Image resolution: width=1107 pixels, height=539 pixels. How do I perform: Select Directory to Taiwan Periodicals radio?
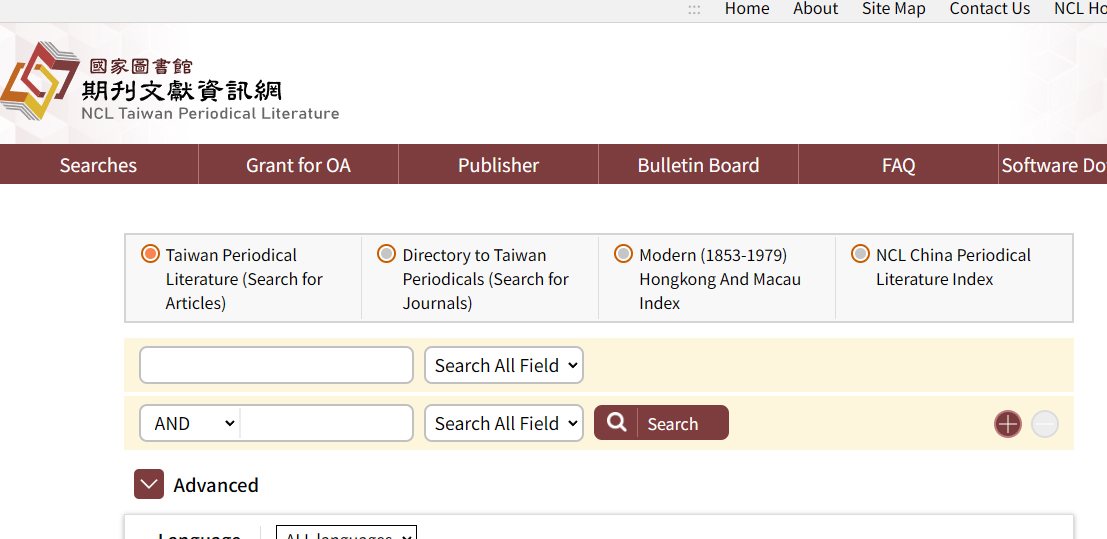pos(387,254)
